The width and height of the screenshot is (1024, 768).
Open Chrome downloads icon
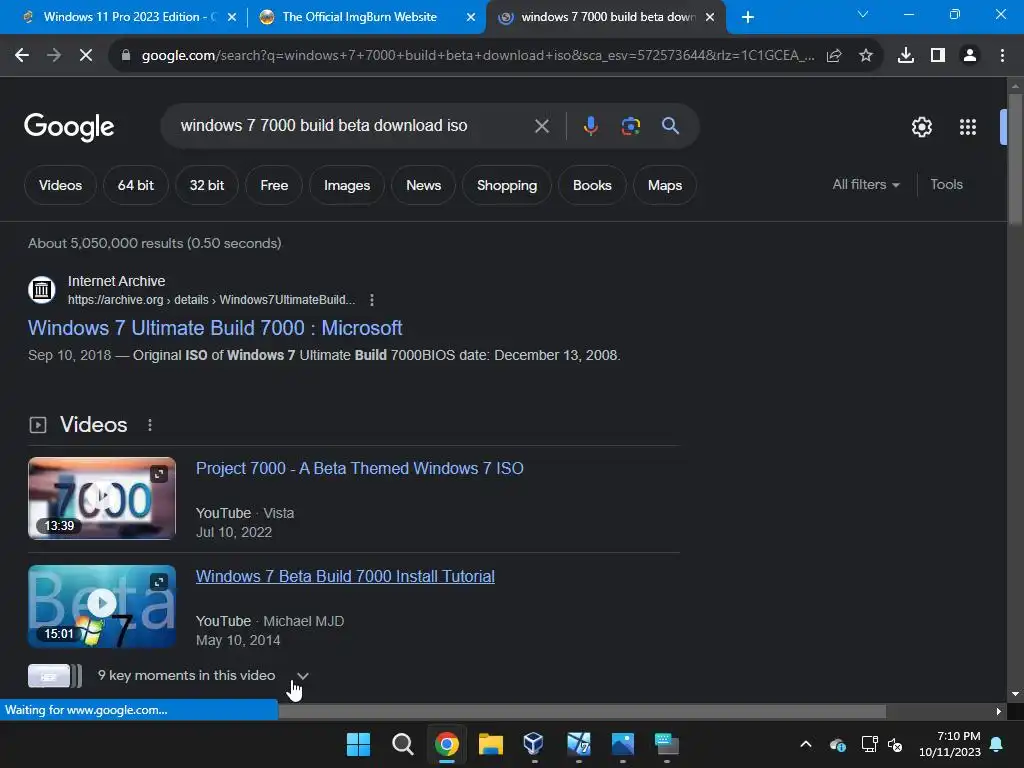tap(906, 56)
